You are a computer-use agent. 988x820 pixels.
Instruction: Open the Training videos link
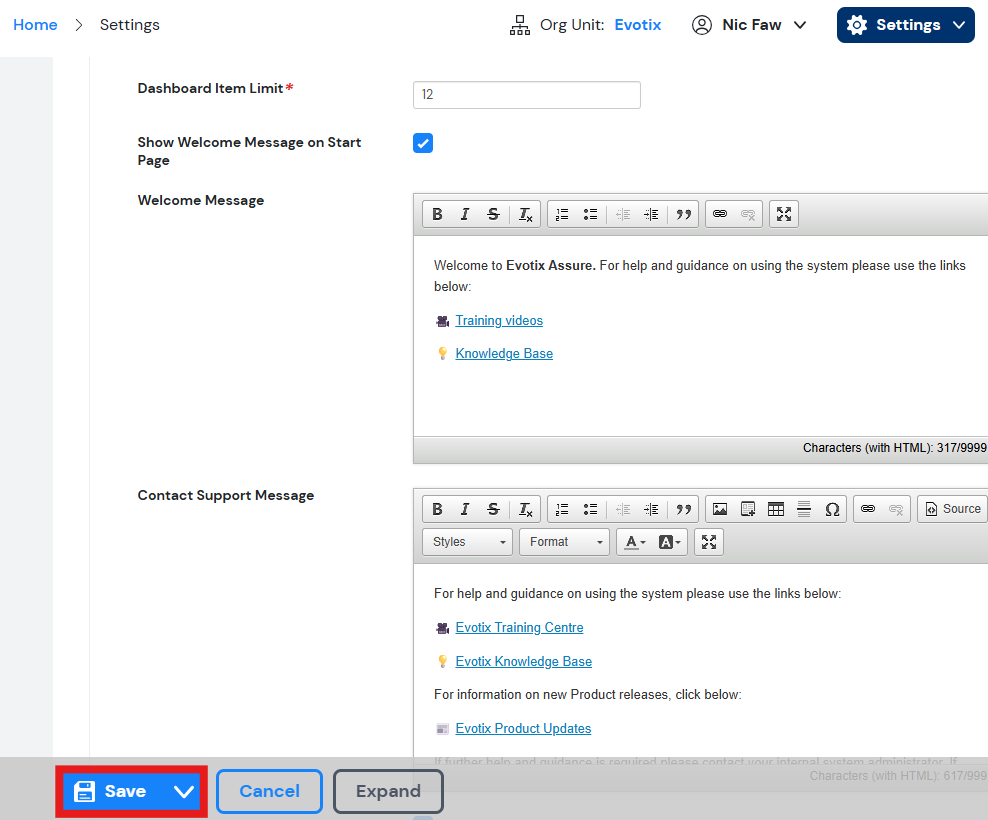coord(499,320)
